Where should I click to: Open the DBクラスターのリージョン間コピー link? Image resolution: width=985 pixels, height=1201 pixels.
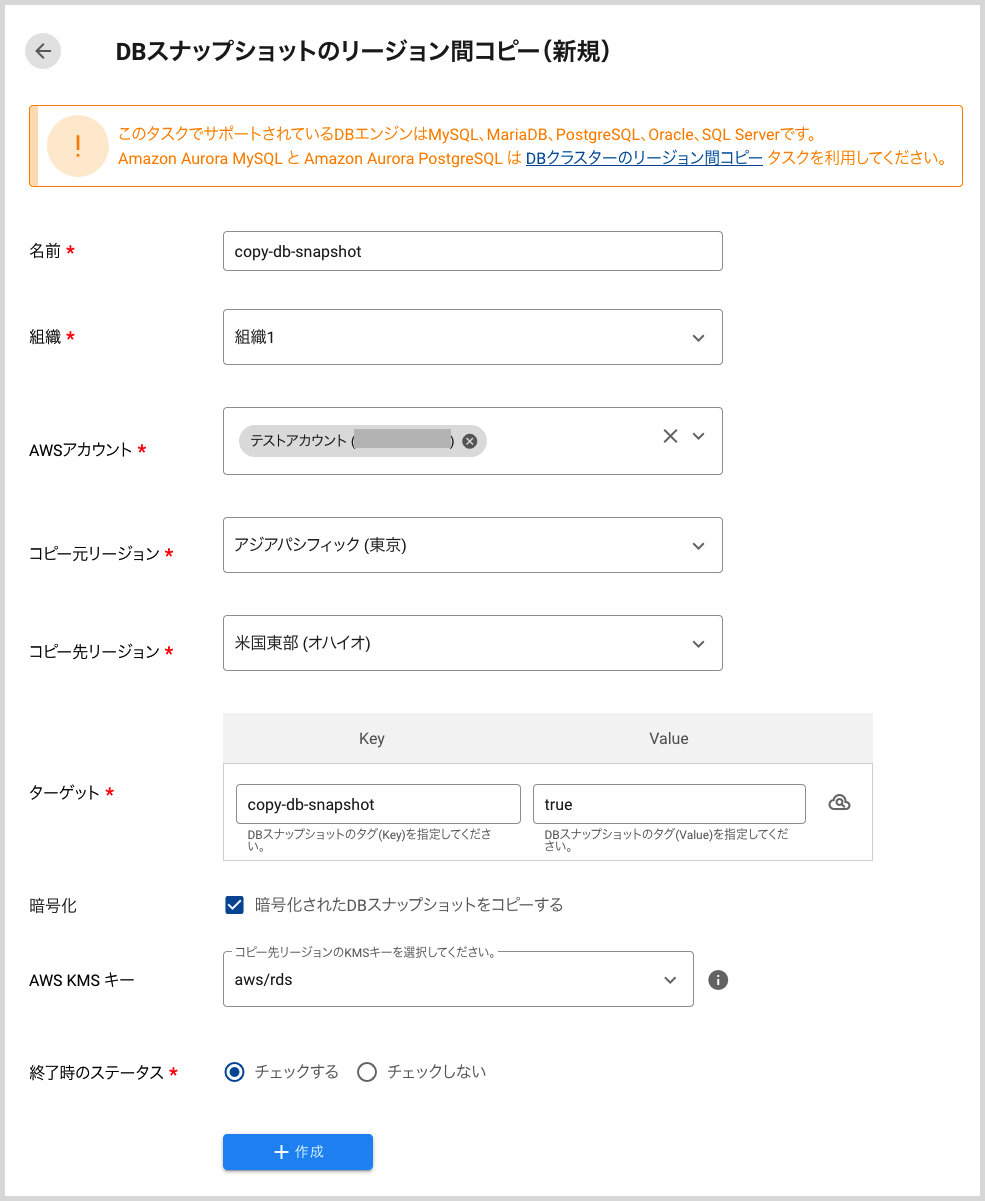point(644,158)
